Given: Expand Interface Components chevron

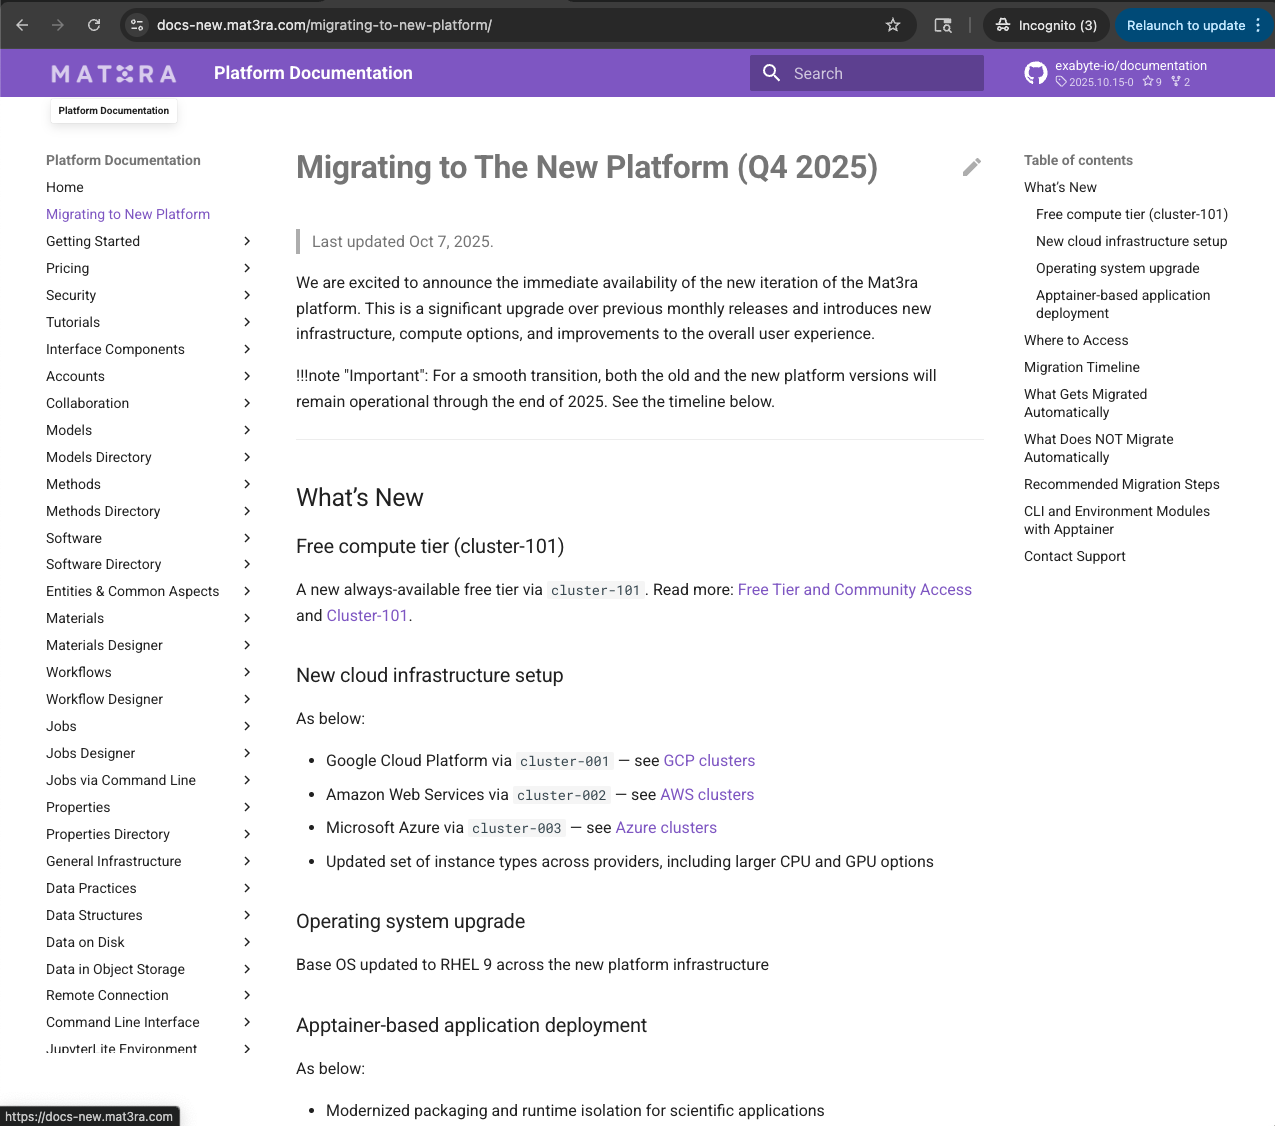Looking at the screenshot, I should (247, 349).
